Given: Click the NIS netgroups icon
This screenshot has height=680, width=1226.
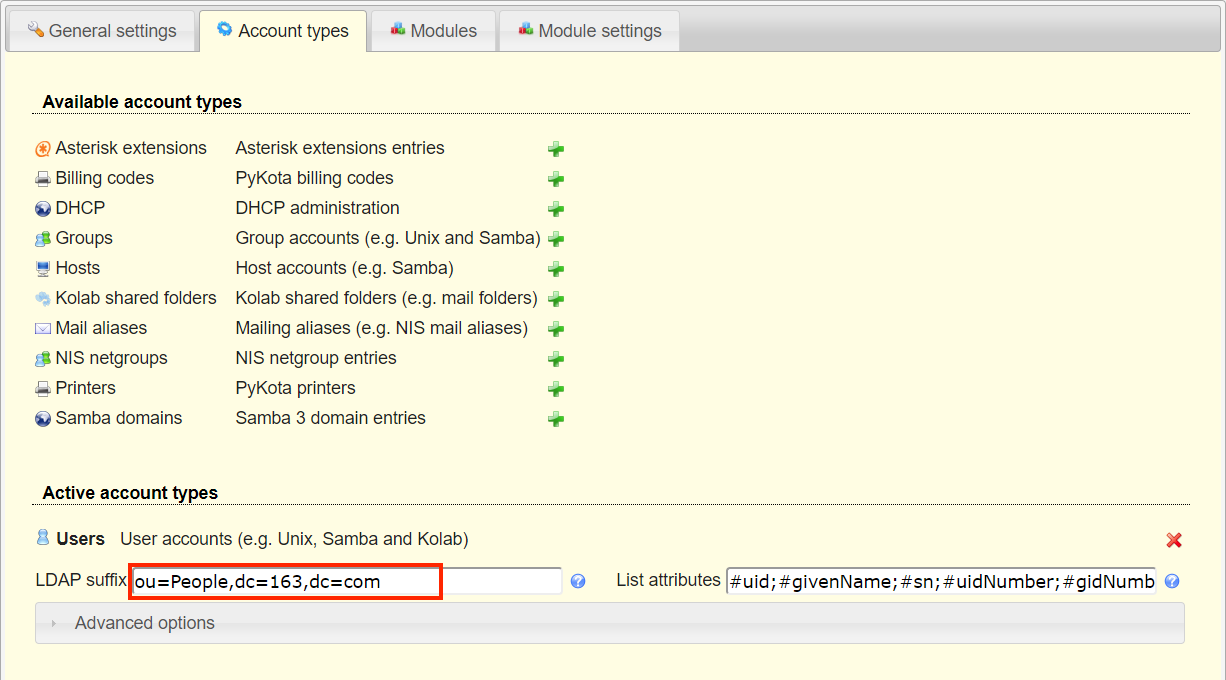Looking at the screenshot, I should [43, 359].
